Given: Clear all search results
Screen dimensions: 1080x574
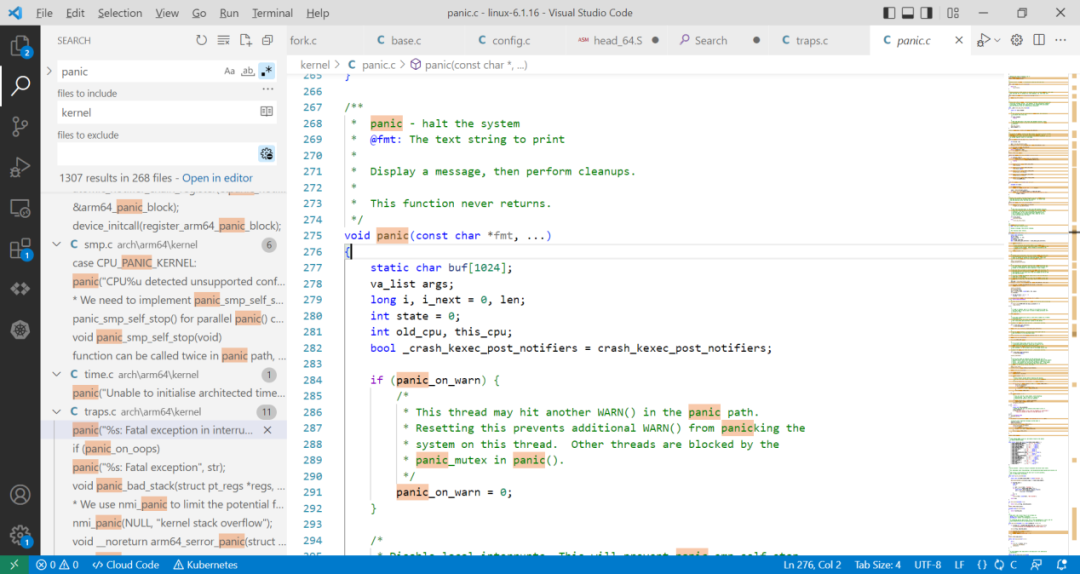Looking at the screenshot, I should [223, 40].
